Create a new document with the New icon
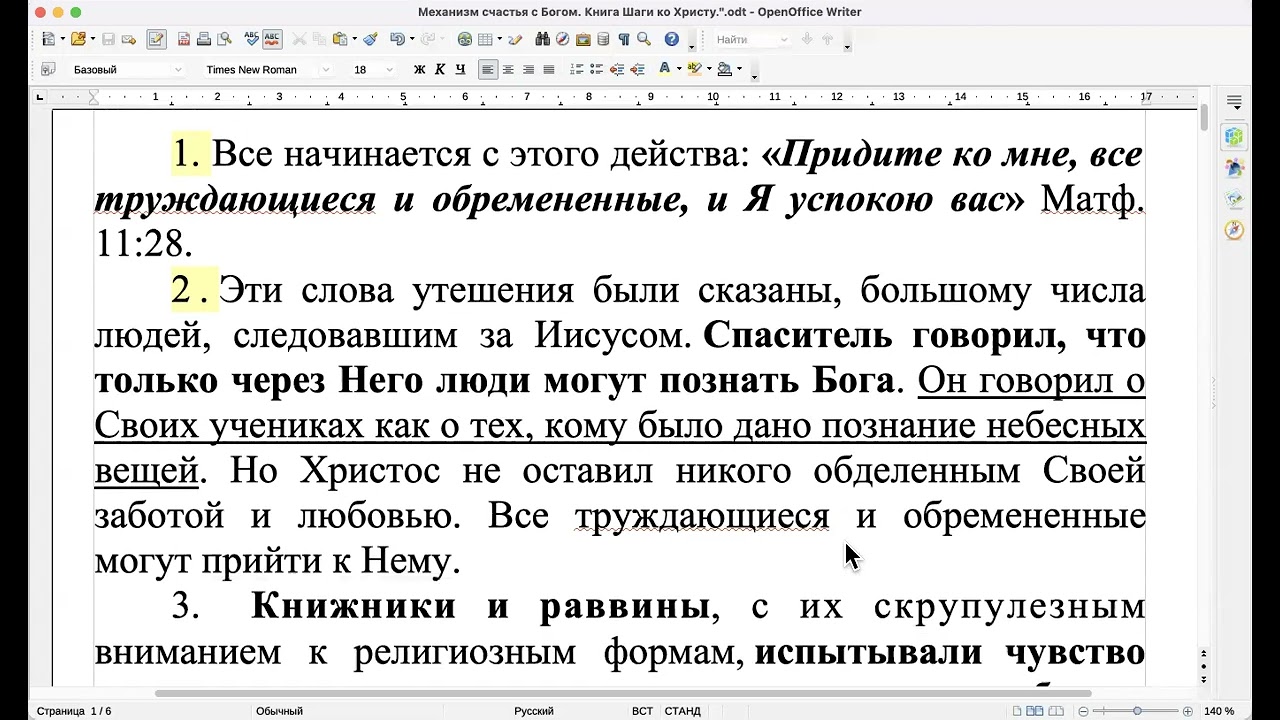 point(49,40)
